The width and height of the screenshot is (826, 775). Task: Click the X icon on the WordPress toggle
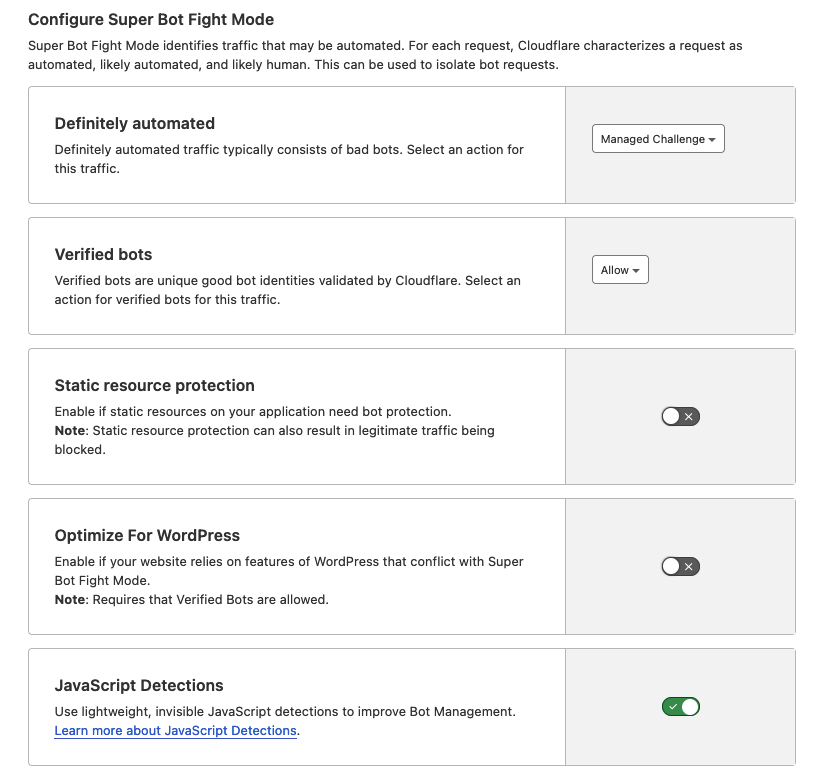click(x=689, y=567)
